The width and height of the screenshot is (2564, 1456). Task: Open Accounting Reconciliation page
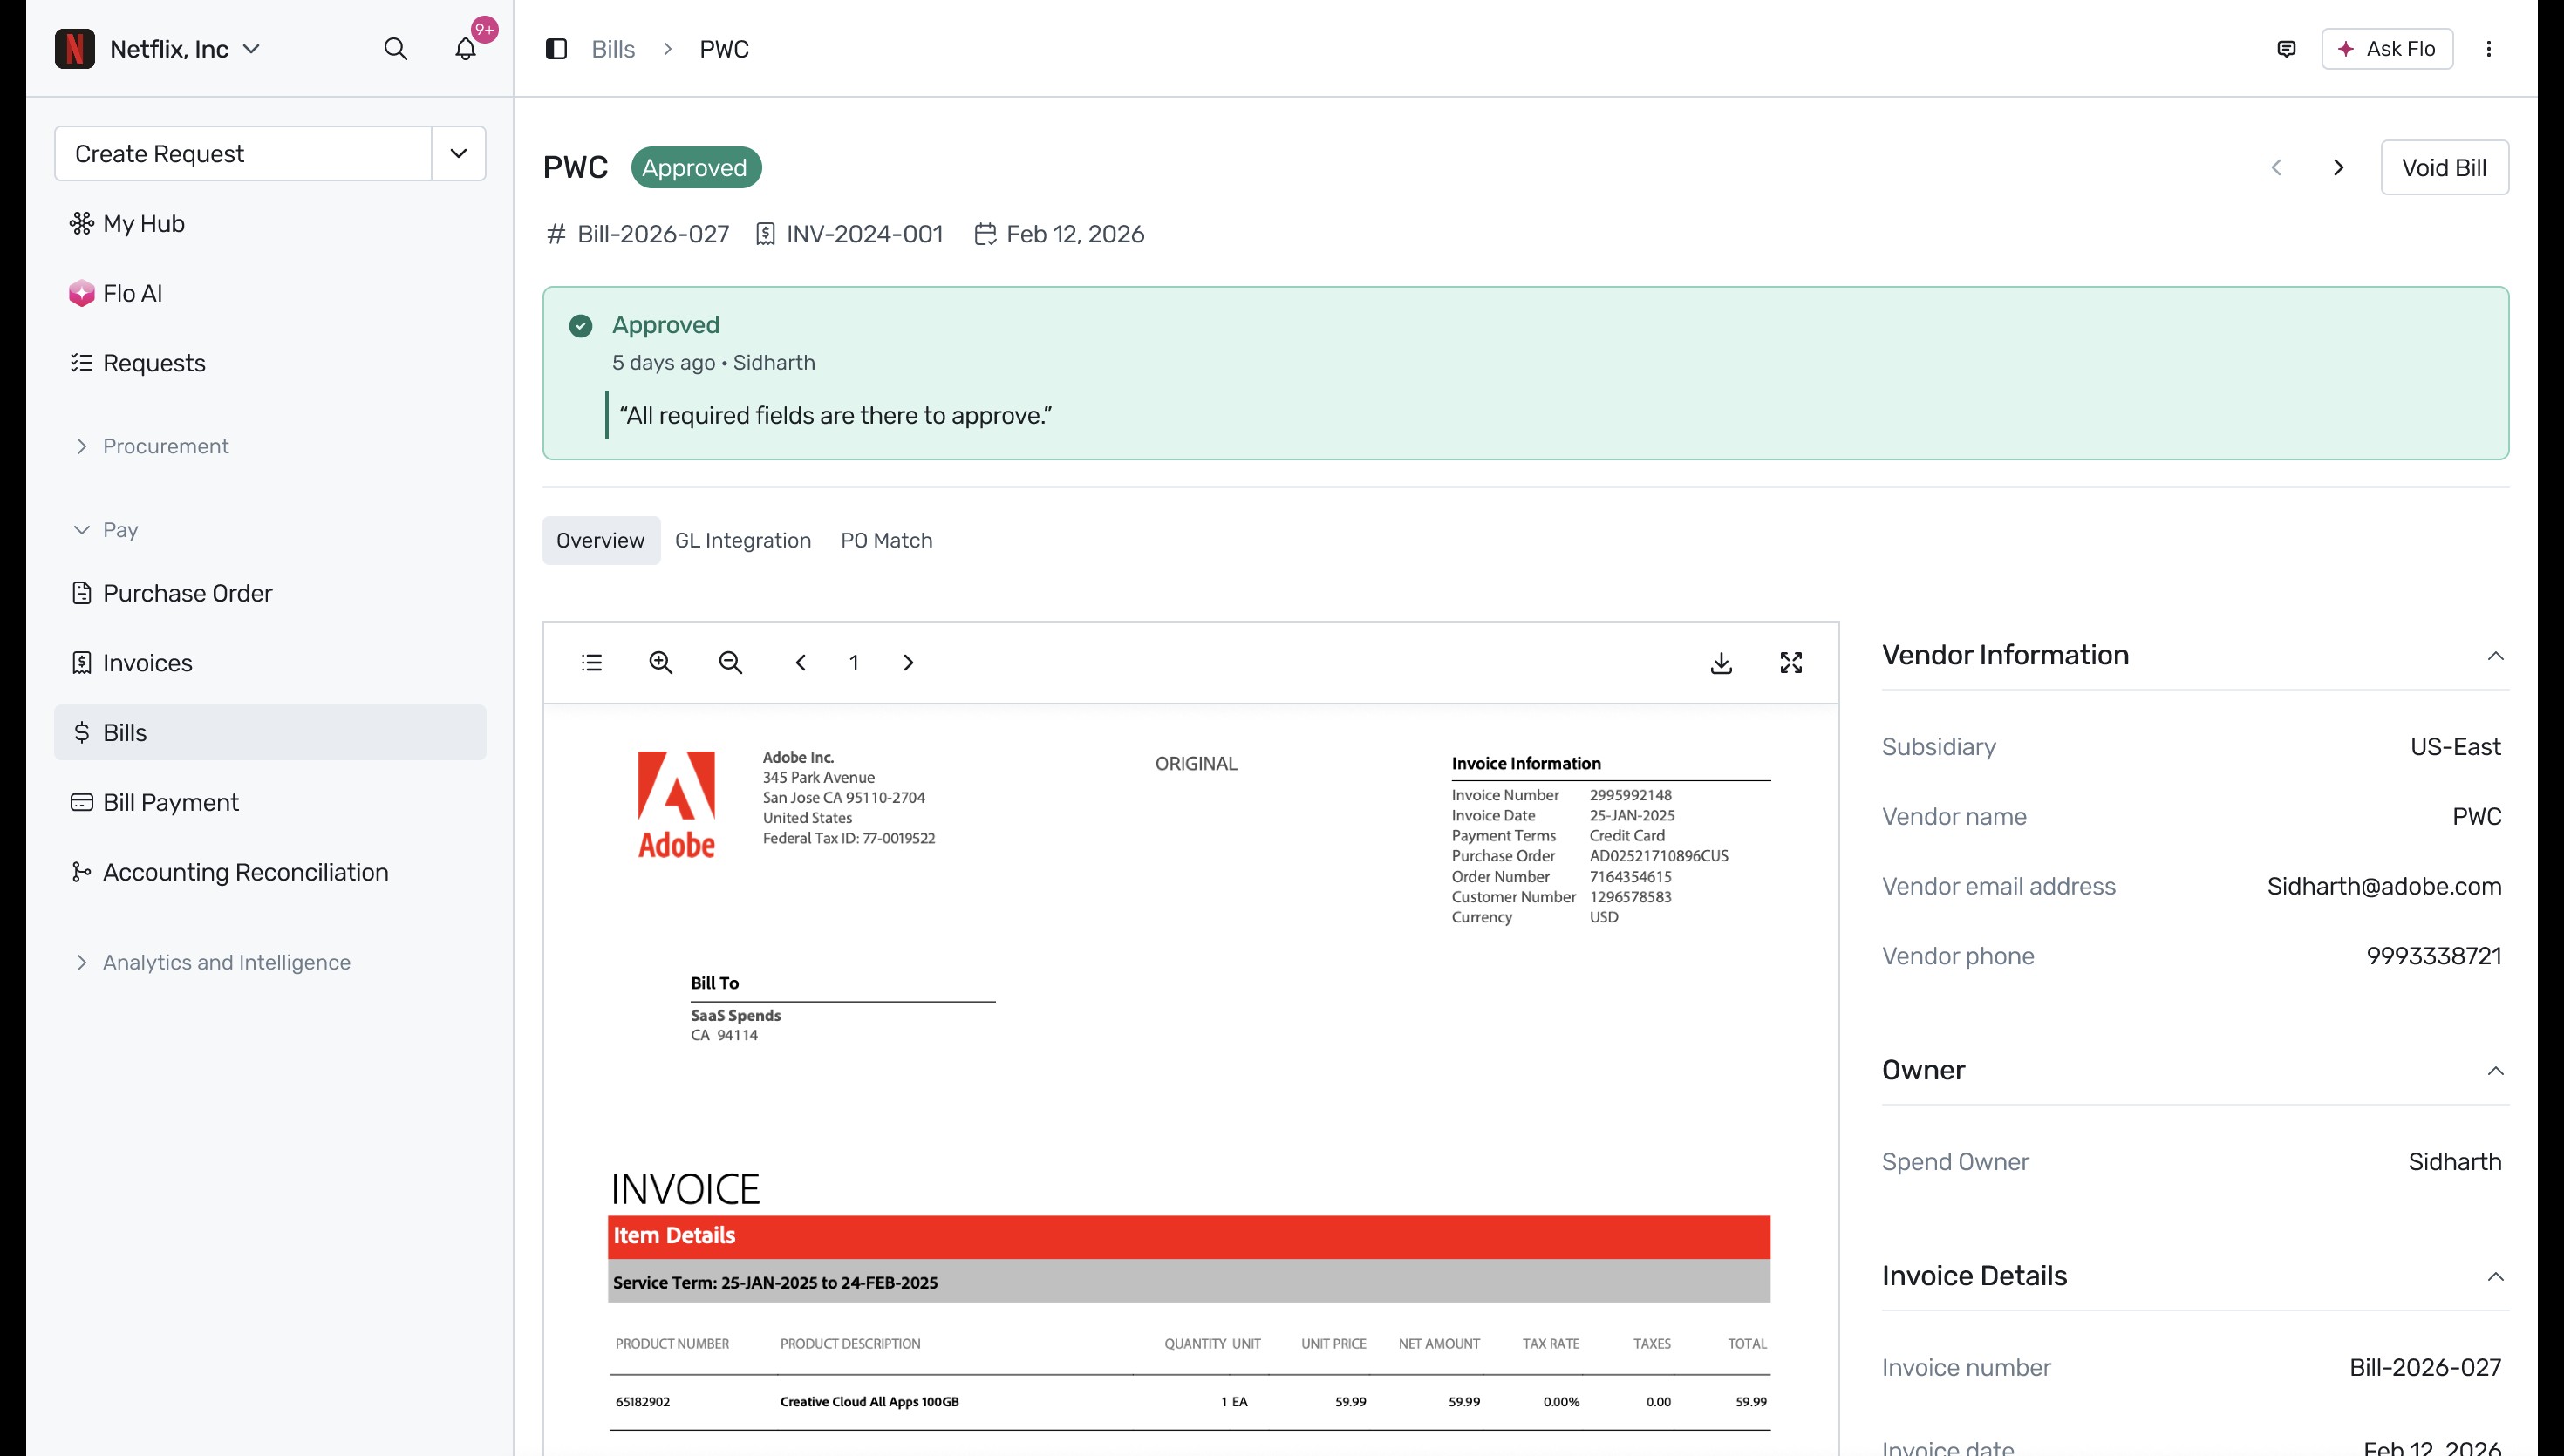tap(270, 873)
